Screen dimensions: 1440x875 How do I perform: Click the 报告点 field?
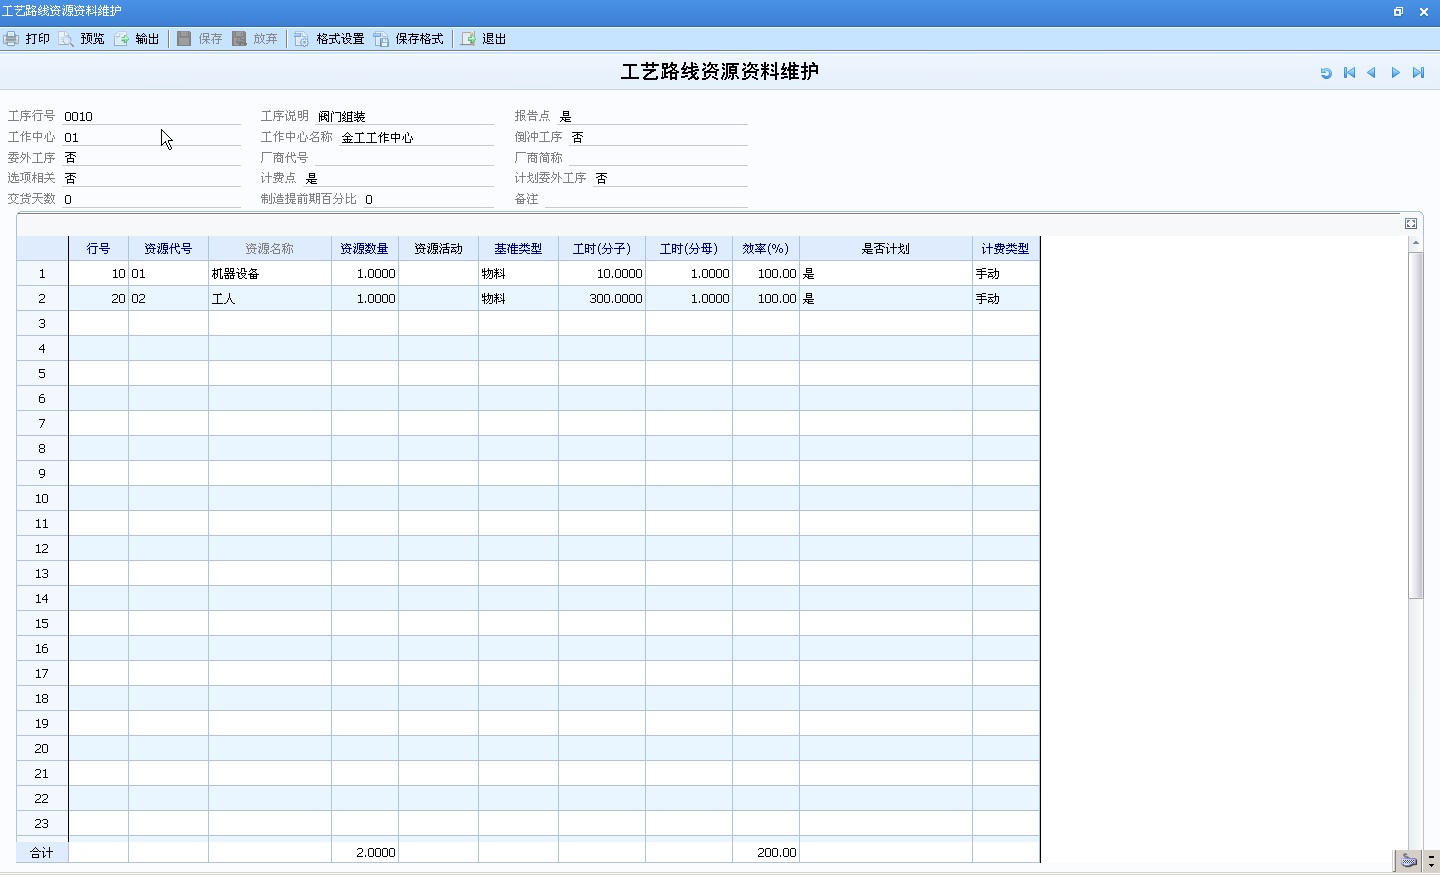click(x=653, y=116)
